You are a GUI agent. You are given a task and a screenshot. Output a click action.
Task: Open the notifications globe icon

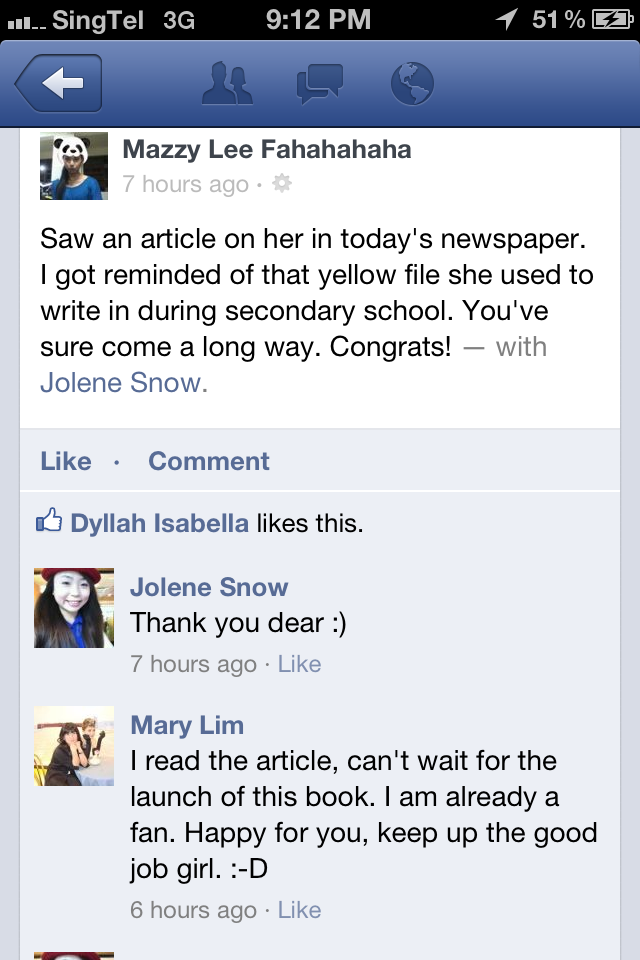click(412, 83)
